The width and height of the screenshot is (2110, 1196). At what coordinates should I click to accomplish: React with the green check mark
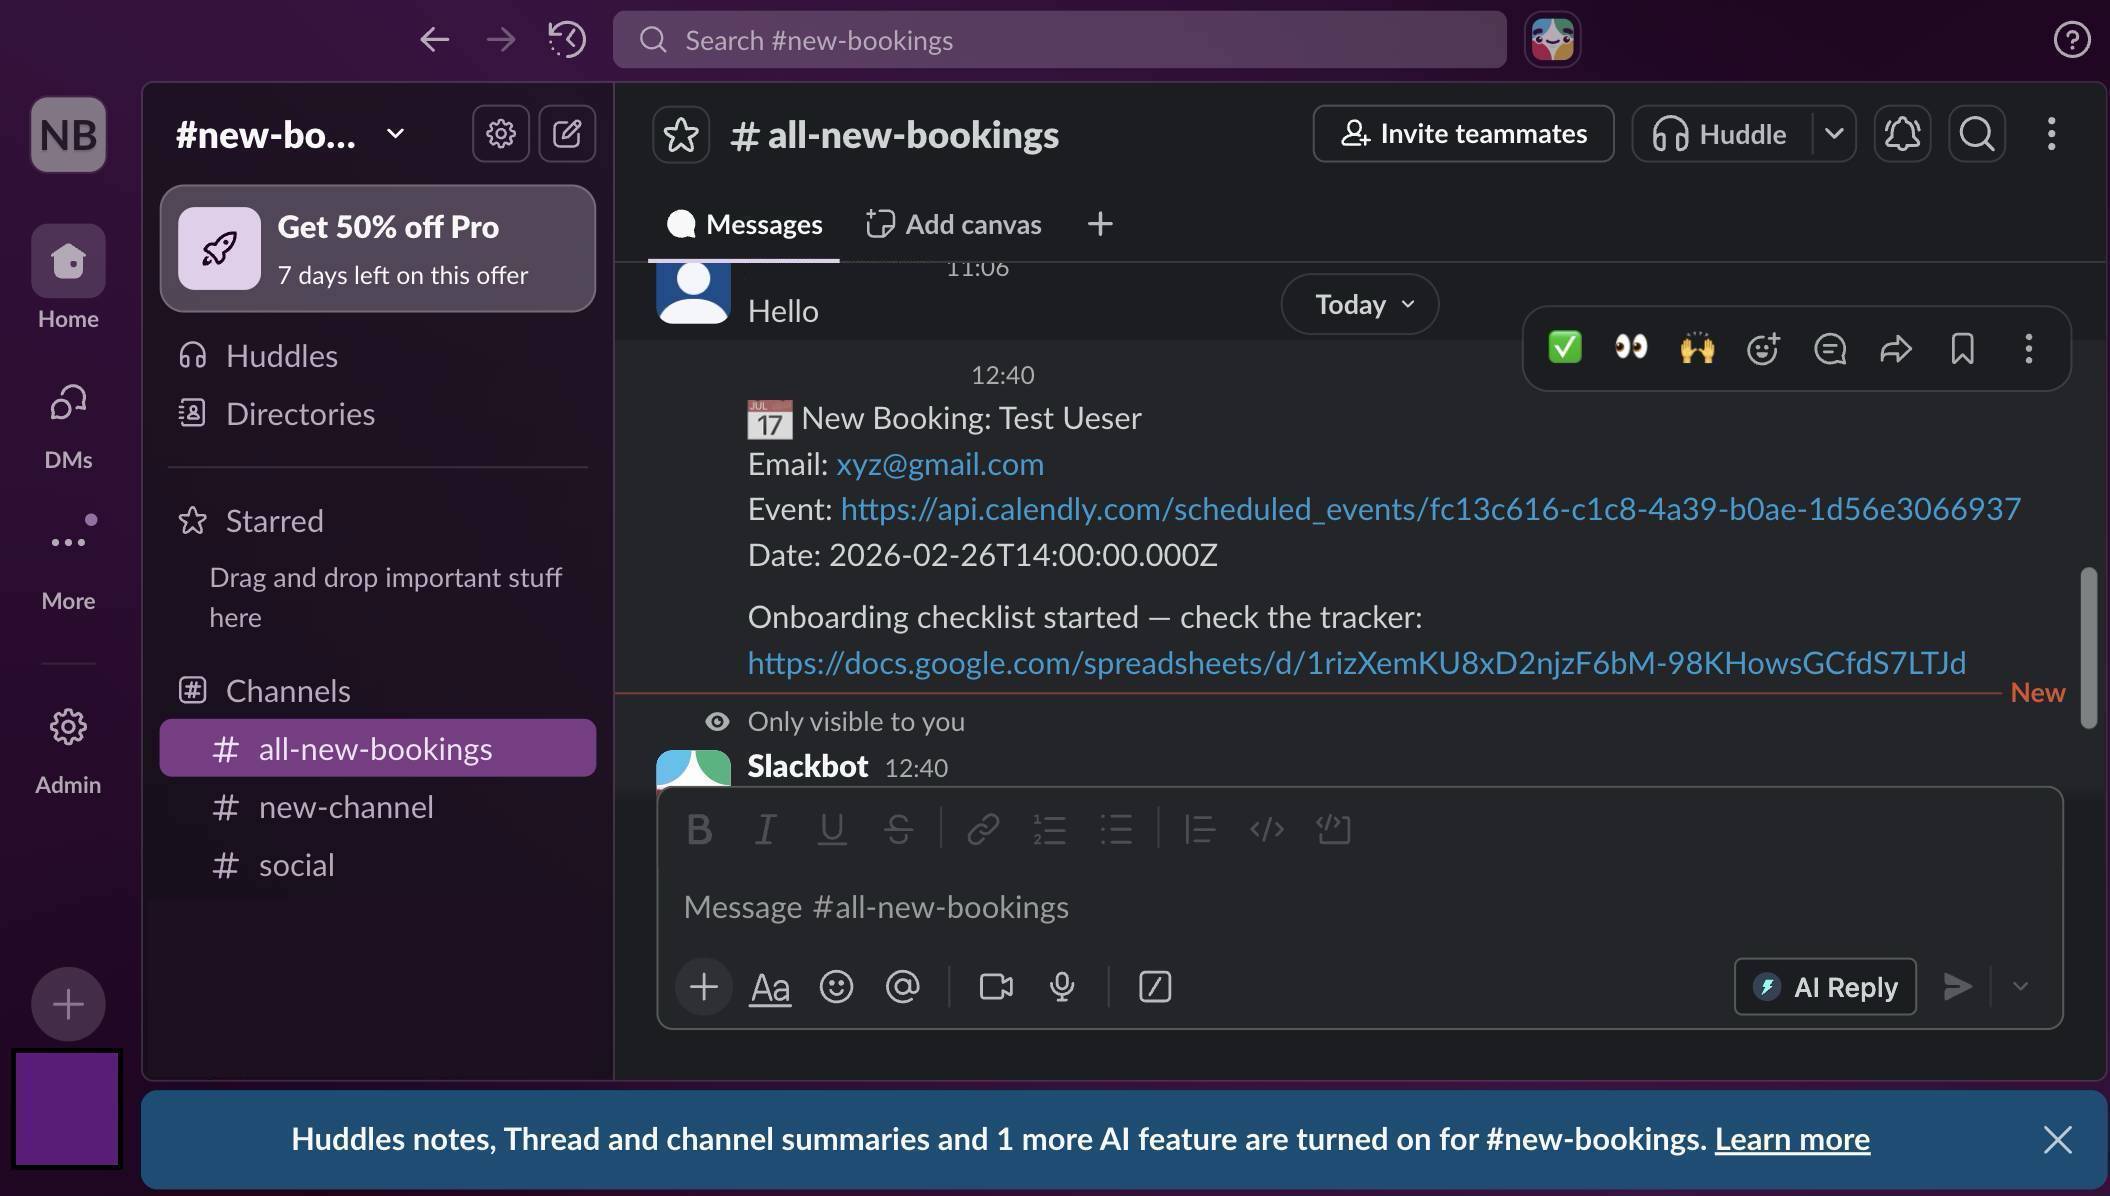tap(1563, 348)
